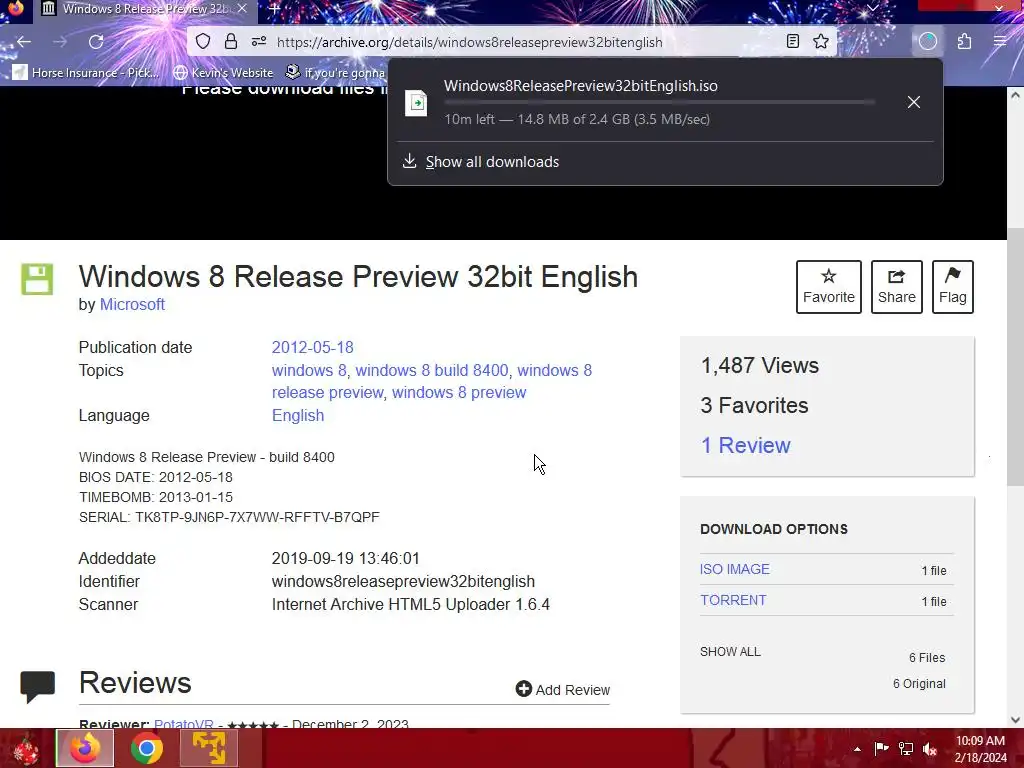Click Add Review plus icon
The width and height of the screenshot is (1024, 768).
click(523, 689)
